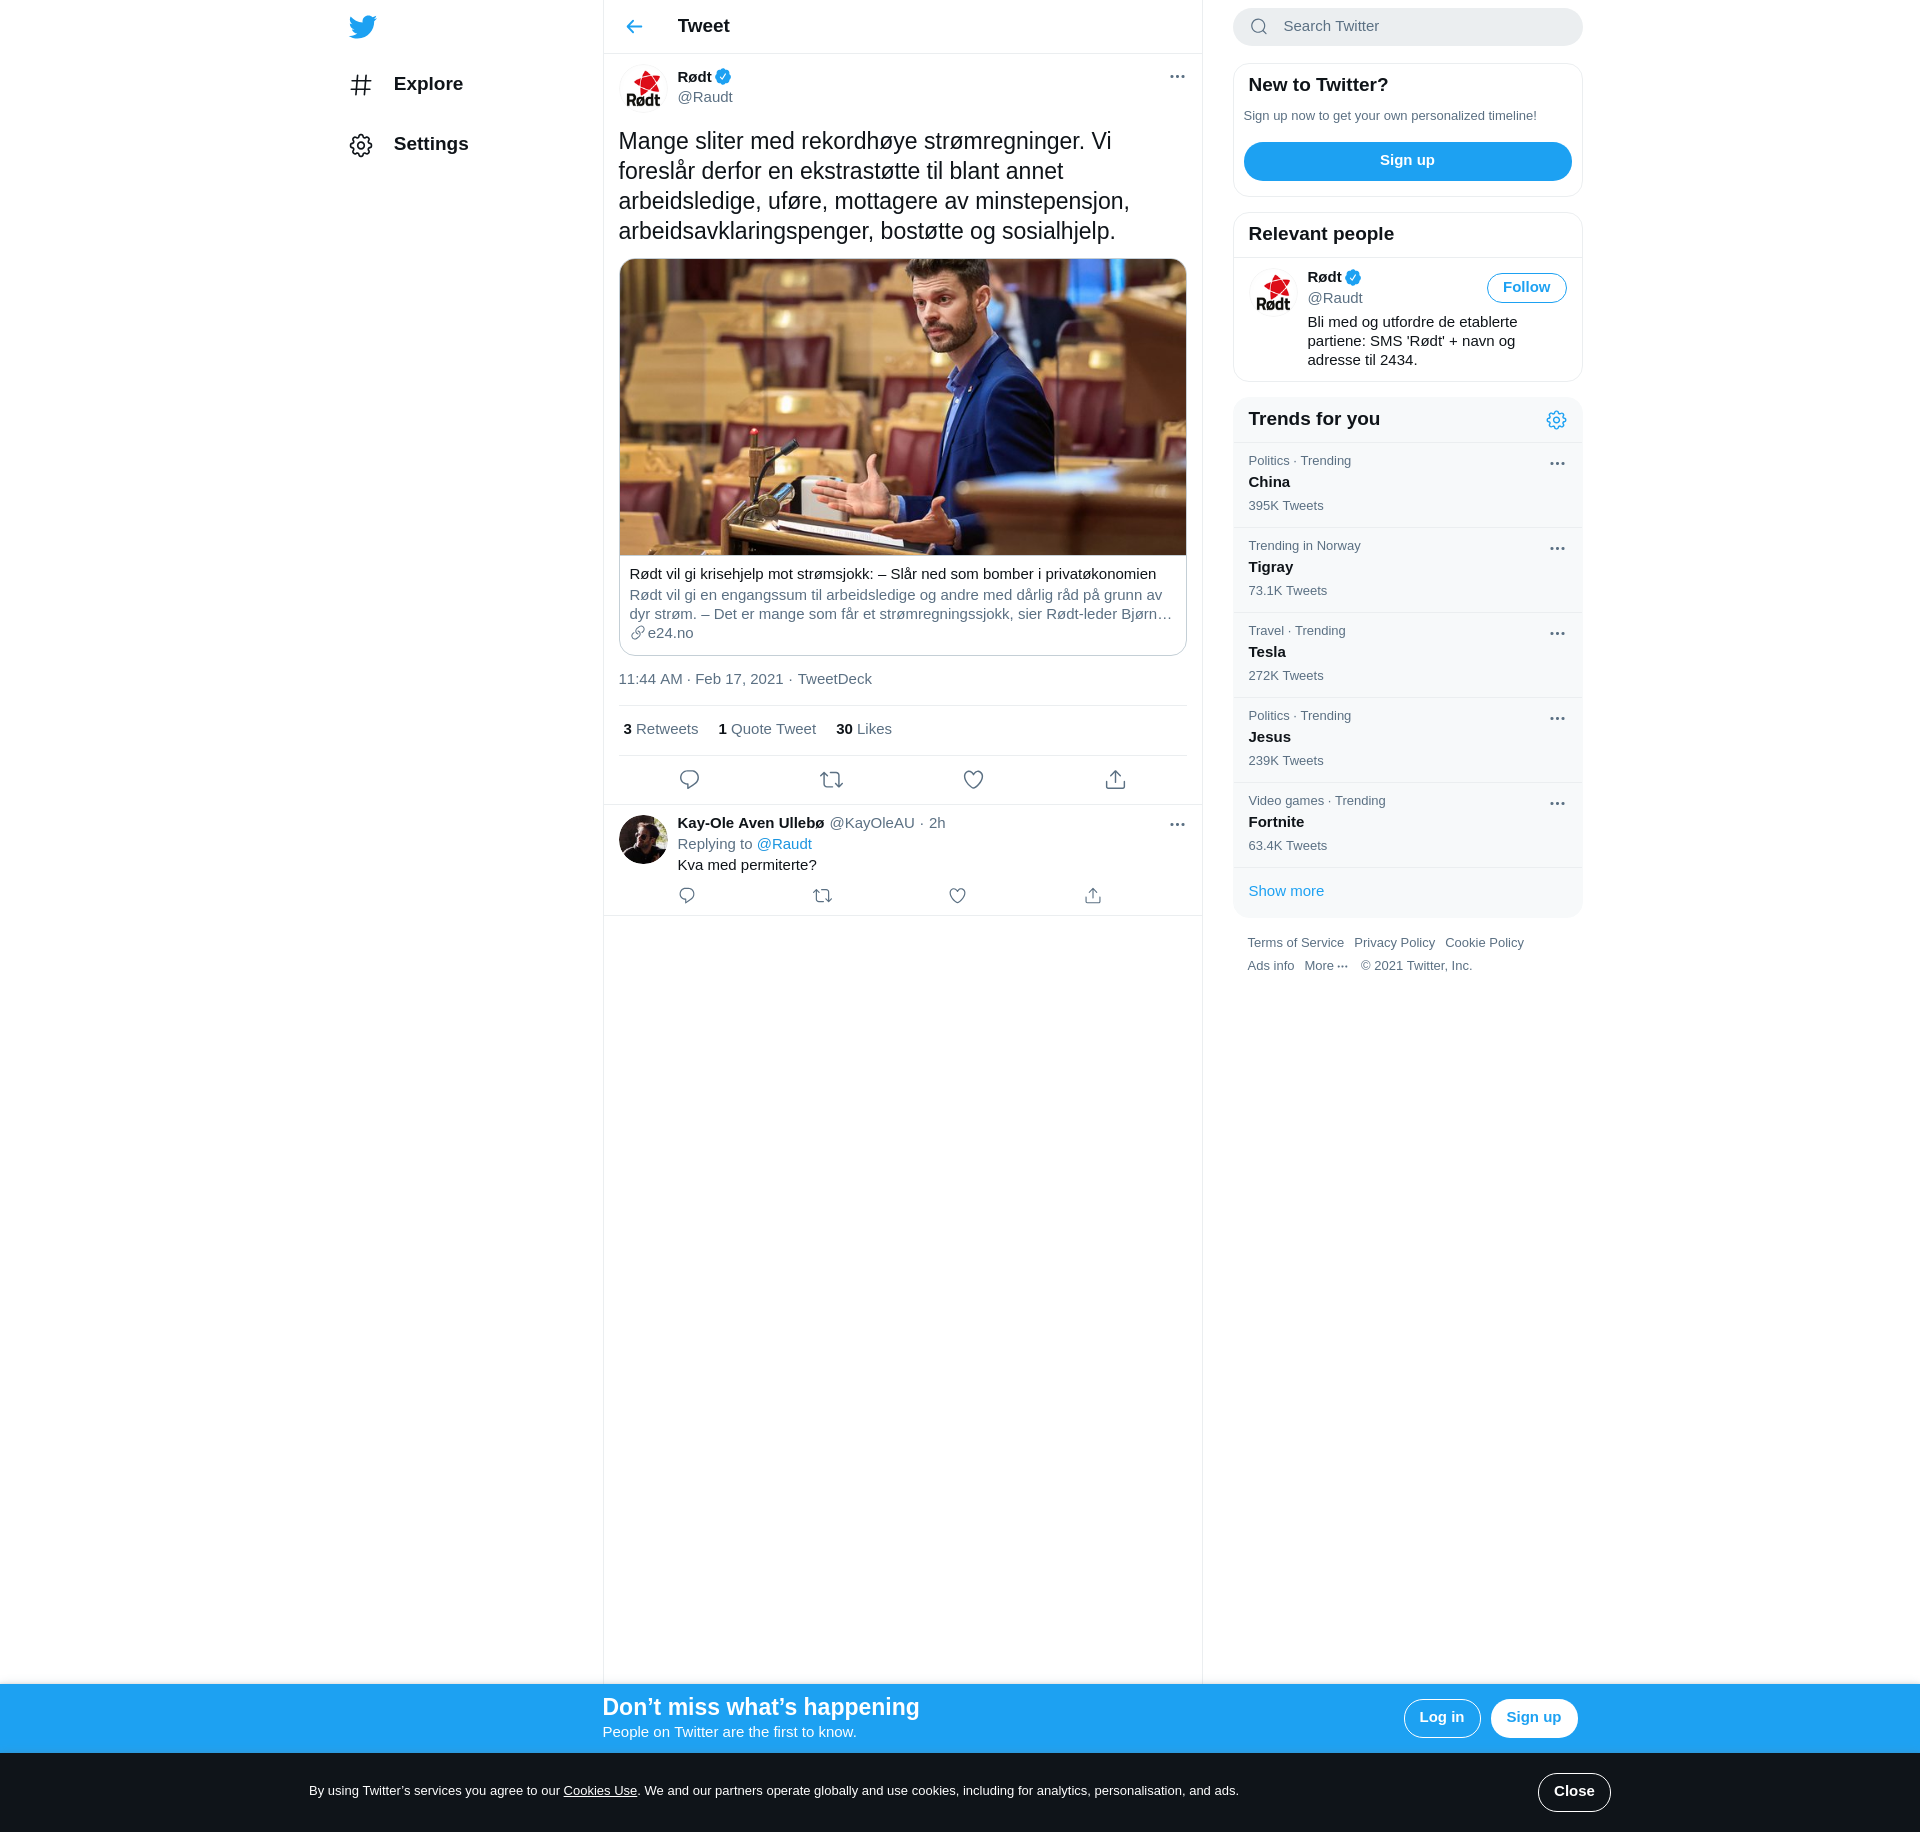
Task: Click Sign up on bottom banner
Action: pos(1533,1718)
